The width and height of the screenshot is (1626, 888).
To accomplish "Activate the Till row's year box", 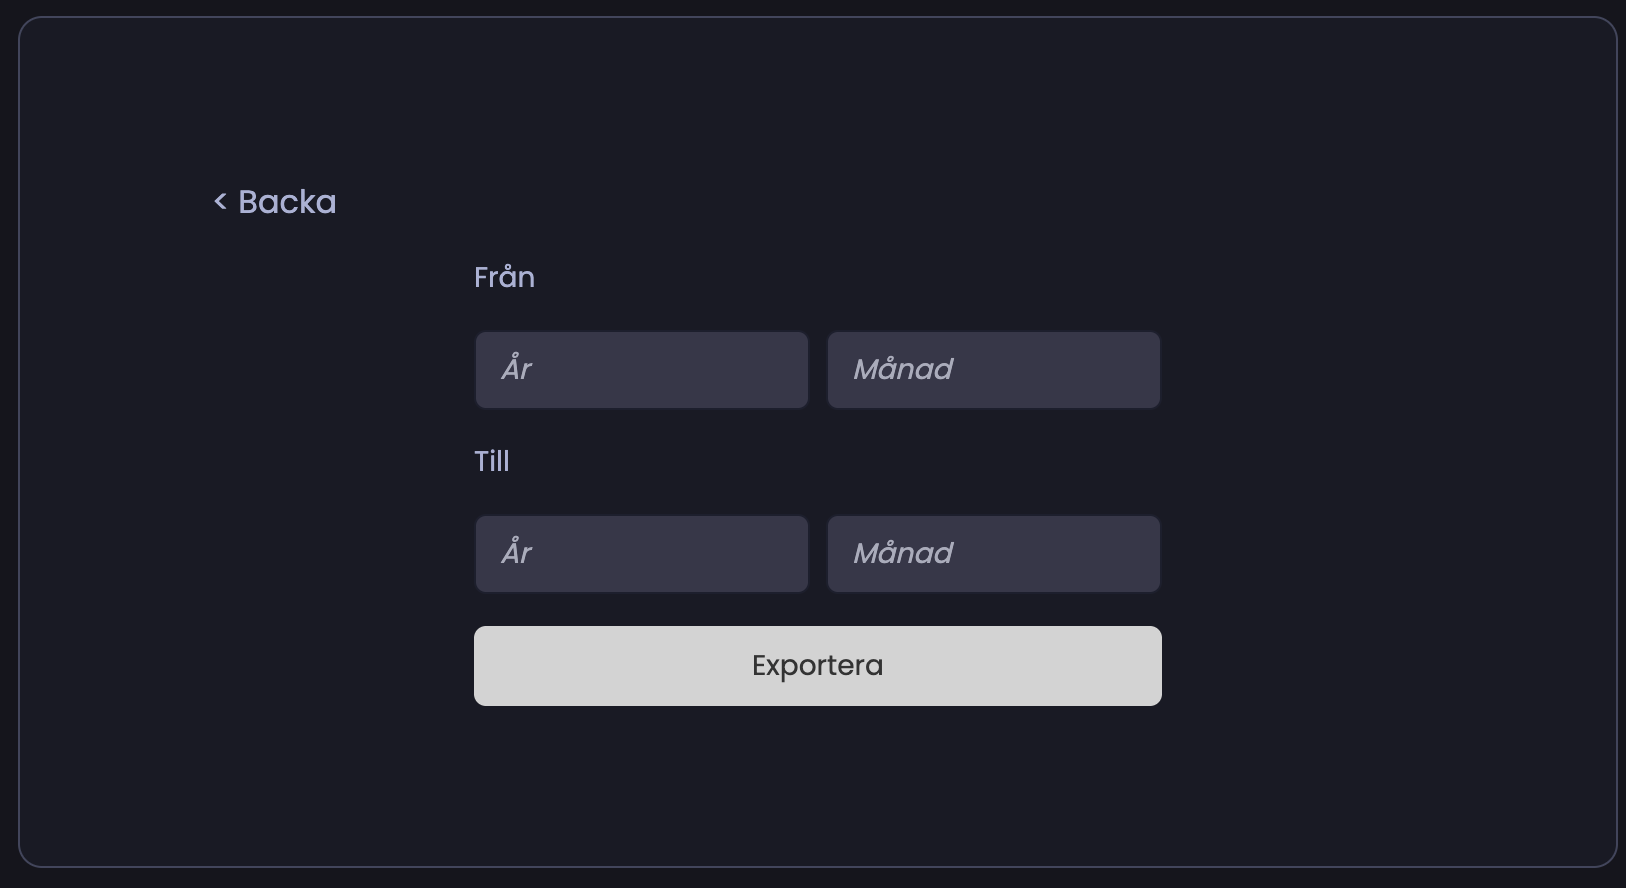I will point(641,554).
